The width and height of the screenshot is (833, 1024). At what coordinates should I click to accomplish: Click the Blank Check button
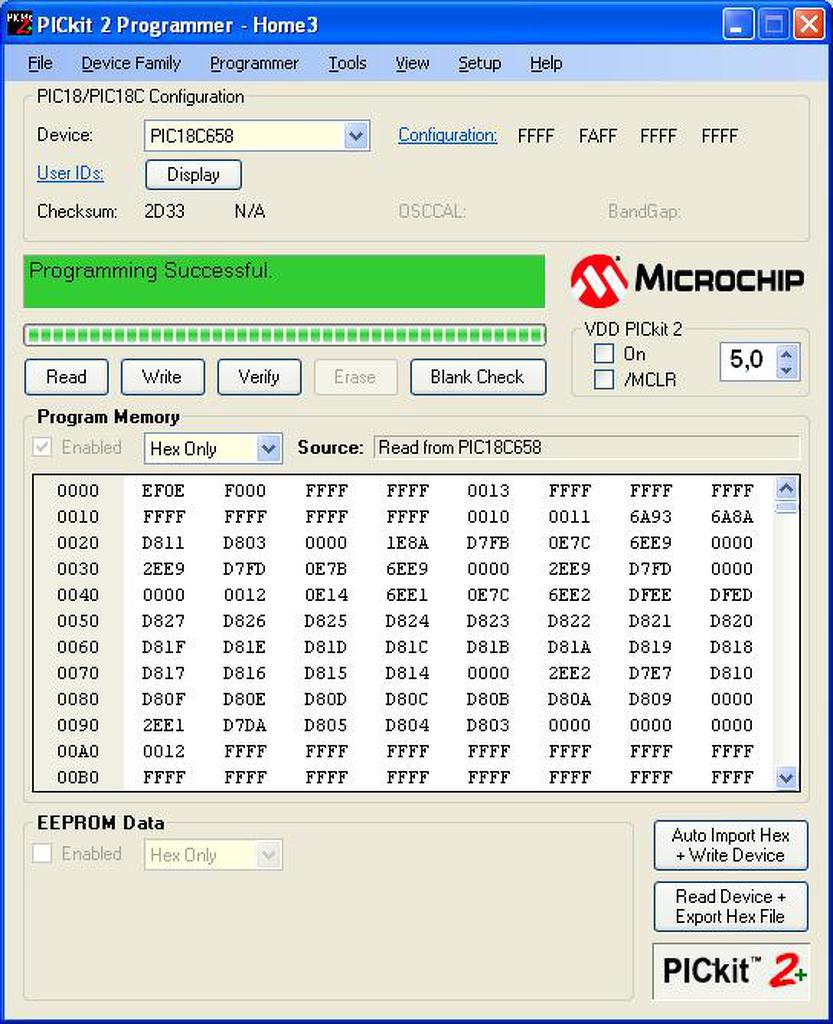coord(478,377)
